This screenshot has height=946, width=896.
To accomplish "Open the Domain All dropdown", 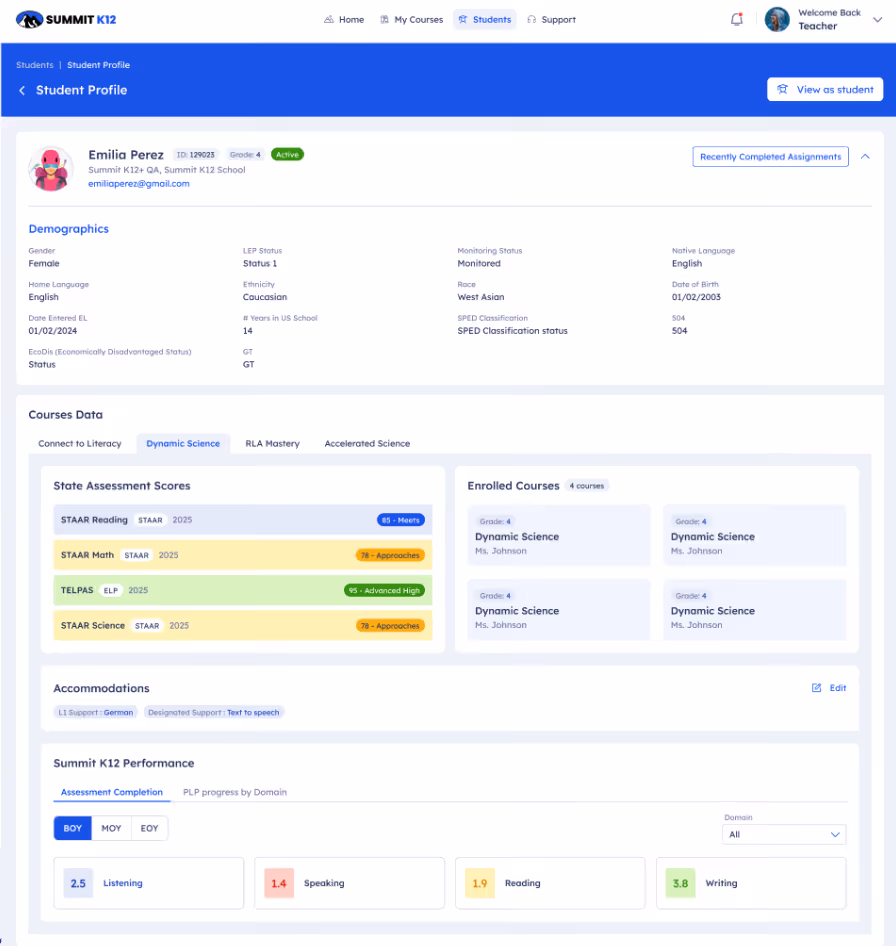I will 784,834.
